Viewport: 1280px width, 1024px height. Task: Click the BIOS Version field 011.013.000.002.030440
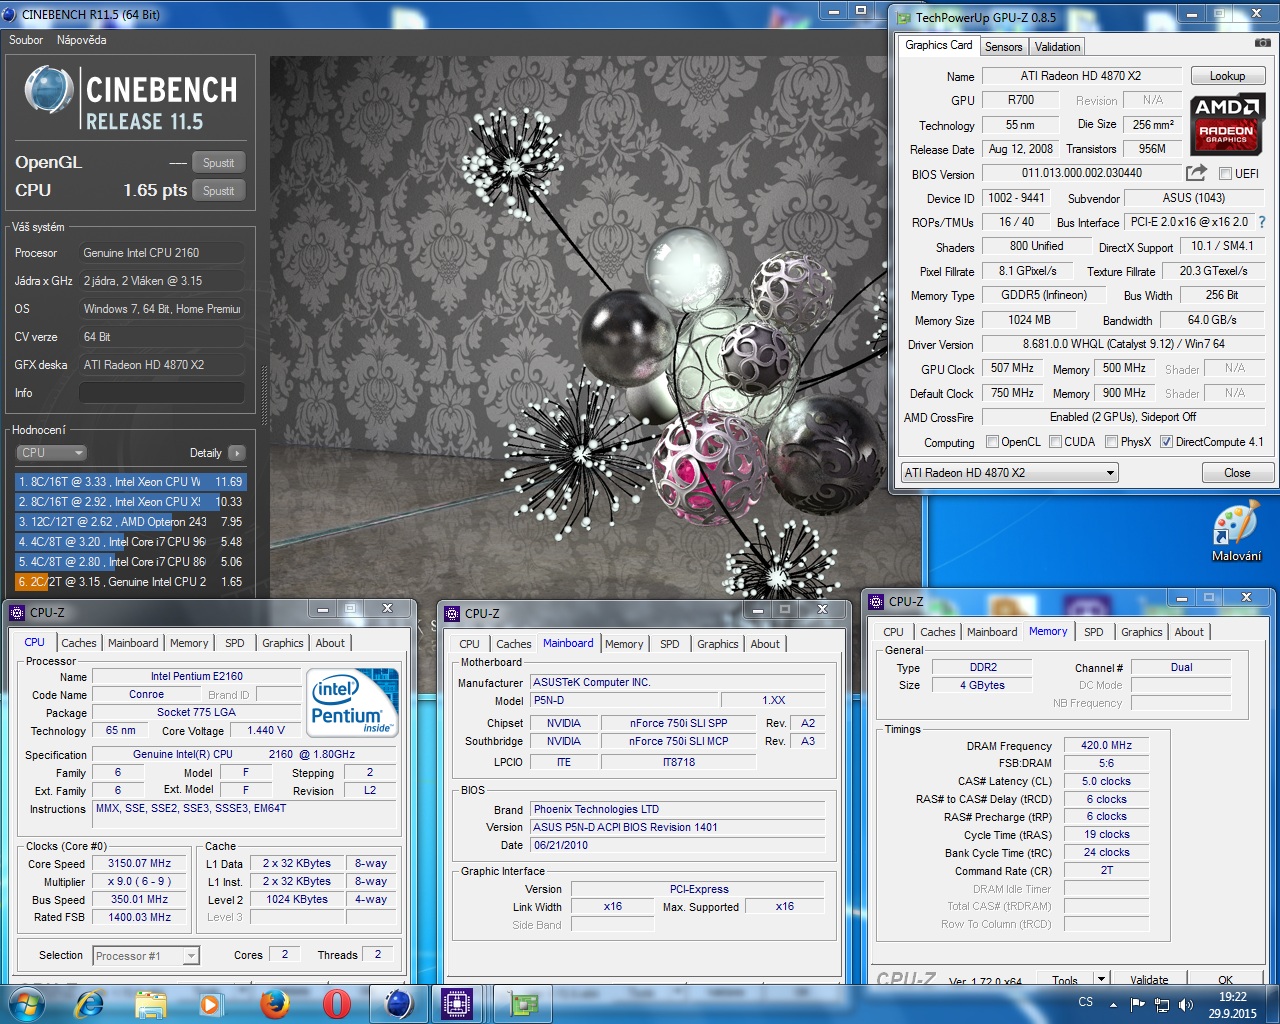click(x=1081, y=173)
